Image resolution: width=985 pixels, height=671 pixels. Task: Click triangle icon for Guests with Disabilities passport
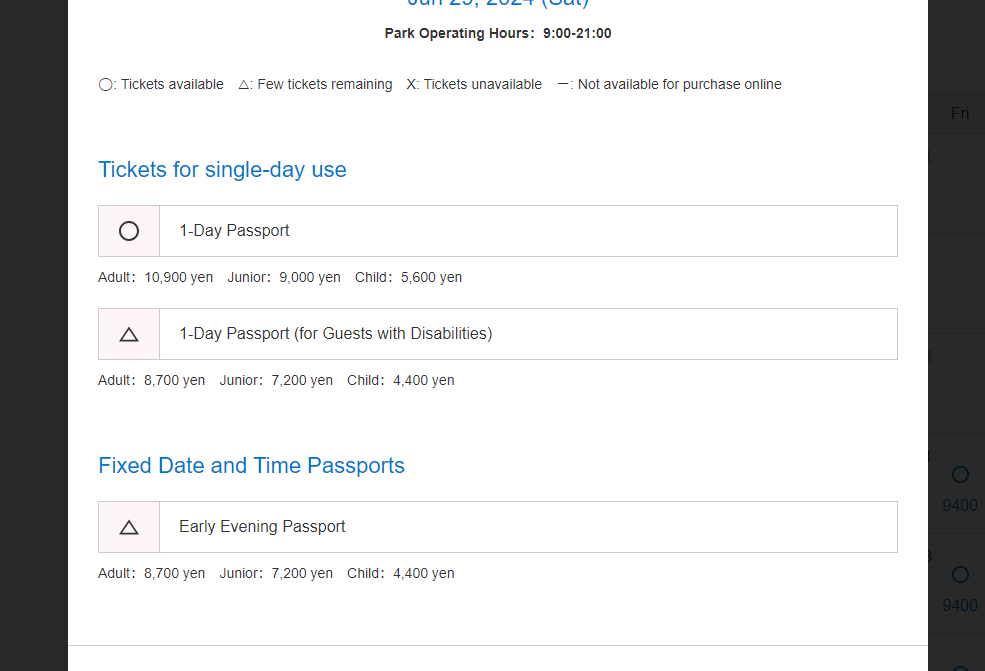129,334
